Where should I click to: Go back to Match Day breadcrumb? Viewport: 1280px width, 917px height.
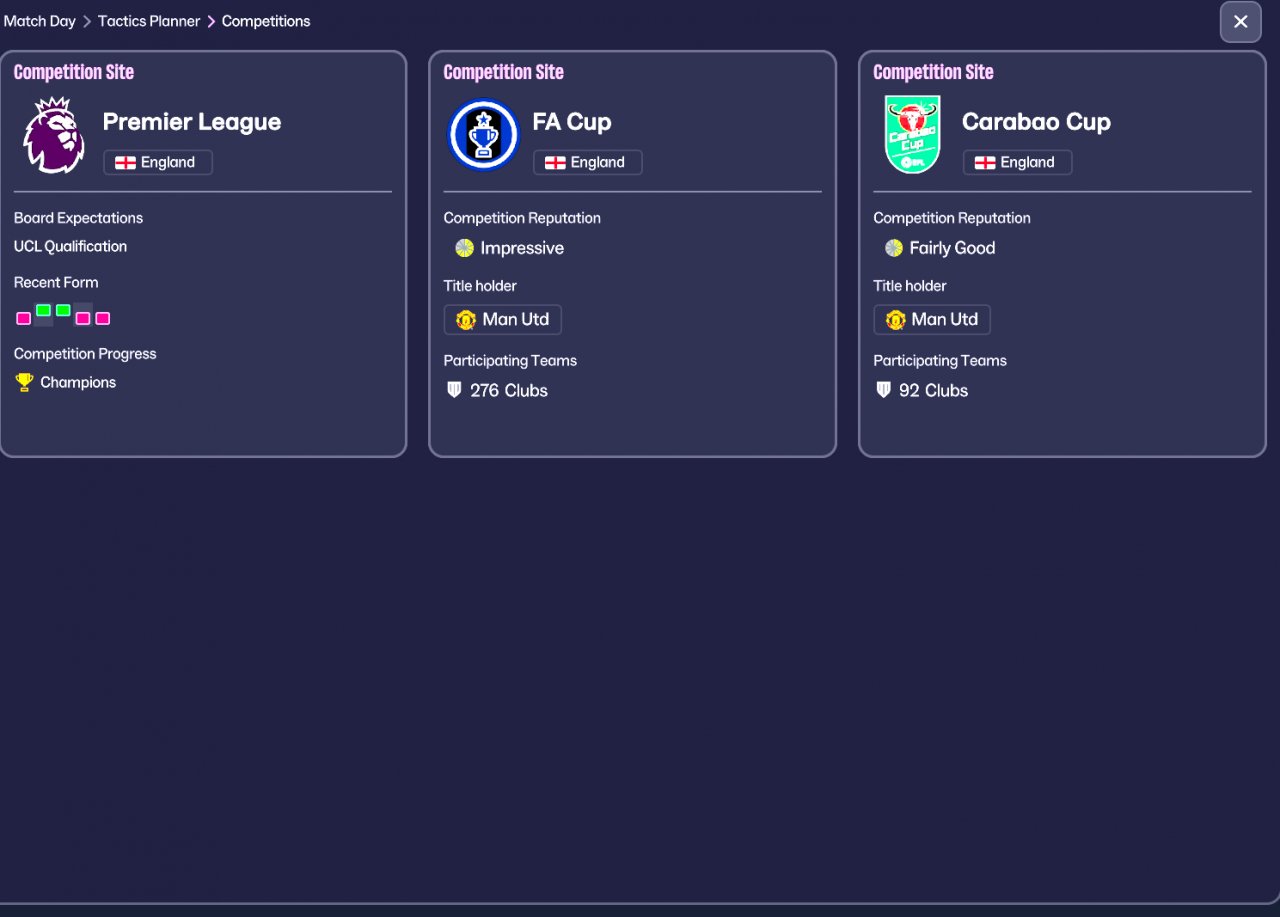click(x=40, y=21)
